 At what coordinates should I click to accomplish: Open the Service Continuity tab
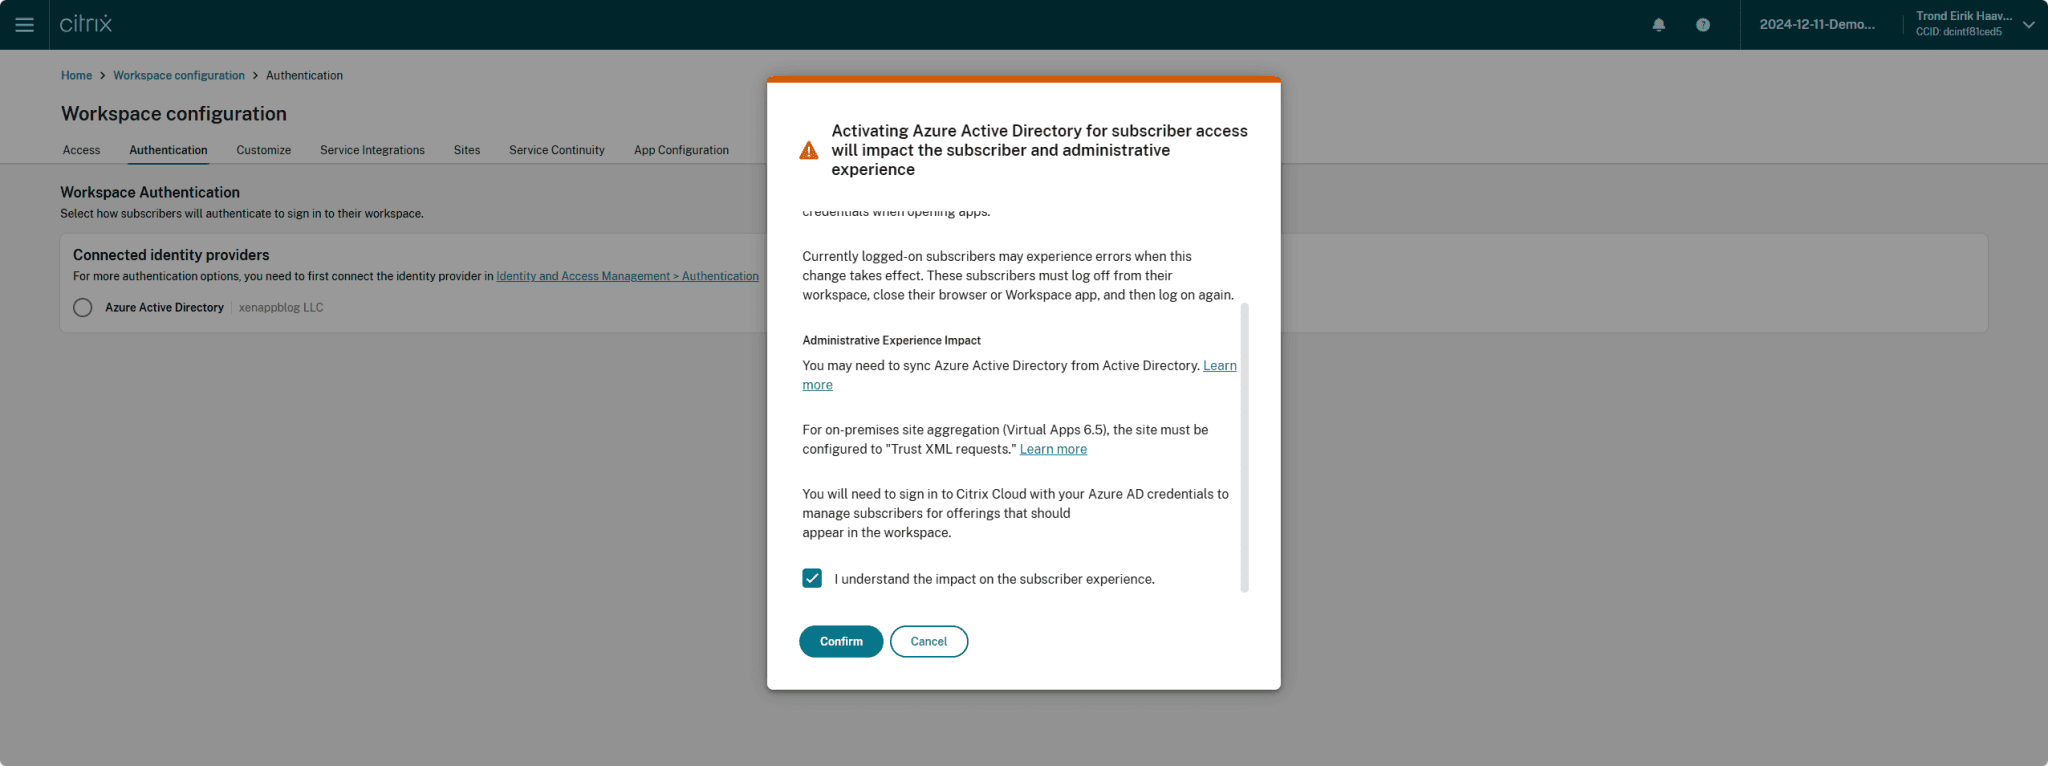click(556, 150)
